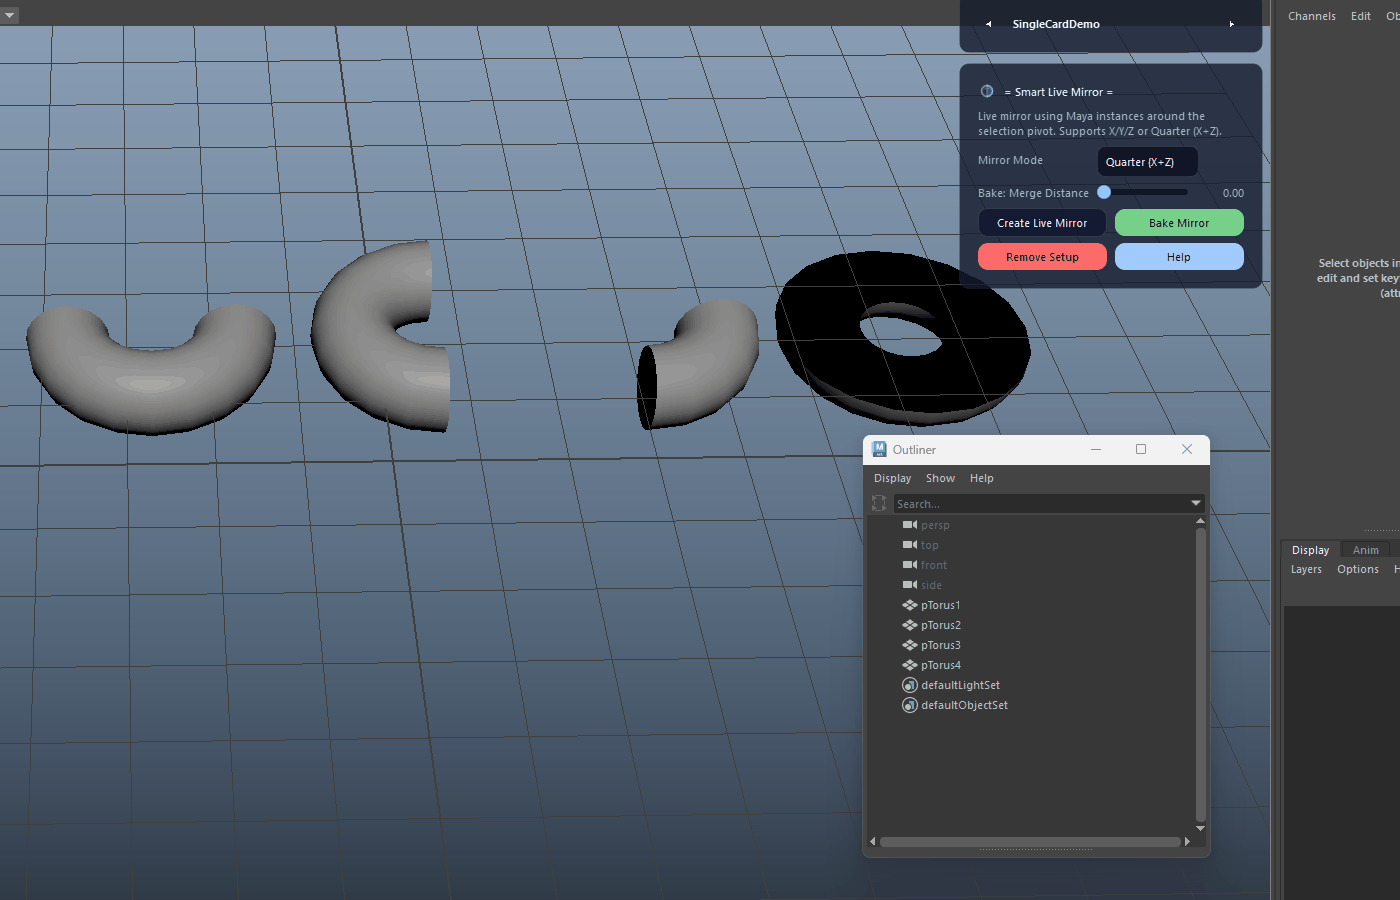Click the Bake: Merge Distance slider handle
The height and width of the screenshot is (900, 1400).
point(1104,192)
